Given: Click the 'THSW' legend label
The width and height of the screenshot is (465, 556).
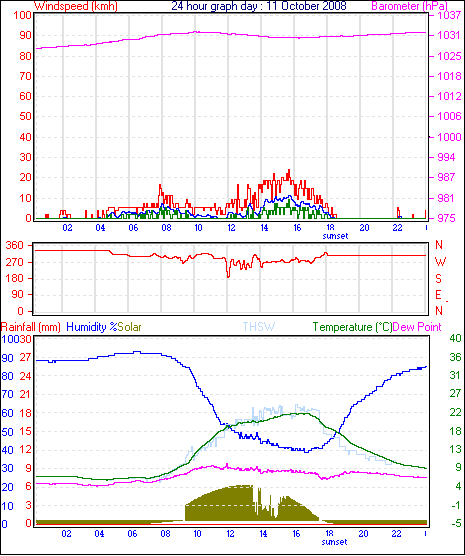Looking at the screenshot, I should (x=259, y=327).
